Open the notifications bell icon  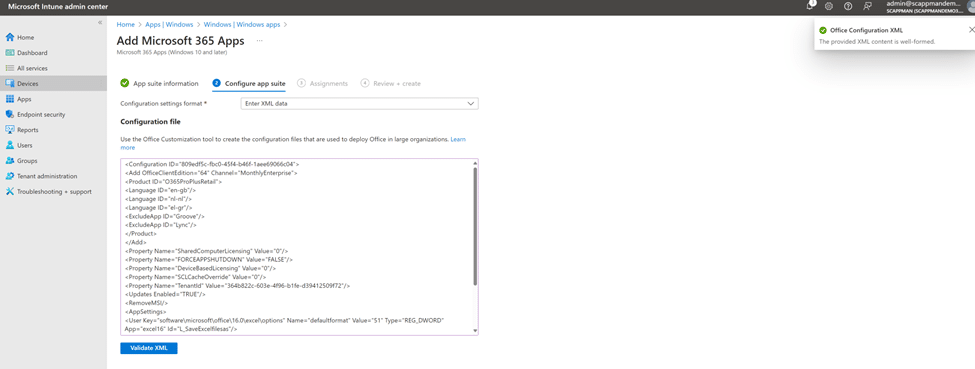(810, 6)
